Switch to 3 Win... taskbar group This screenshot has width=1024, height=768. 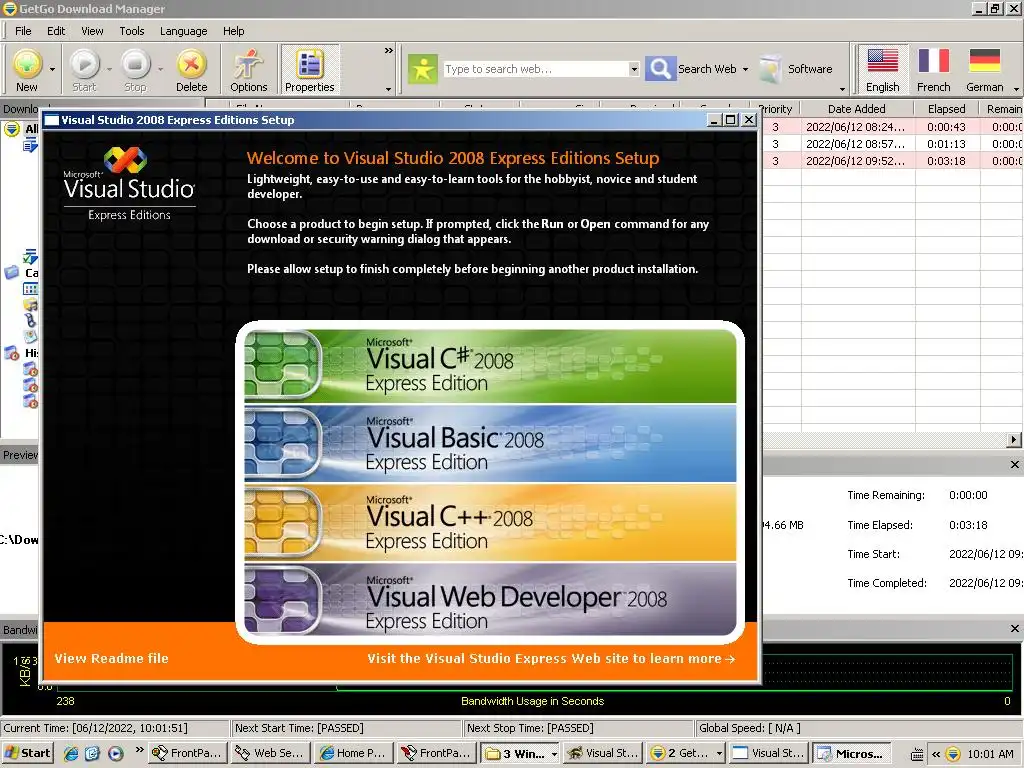pyautogui.click(x=520, y=753)
